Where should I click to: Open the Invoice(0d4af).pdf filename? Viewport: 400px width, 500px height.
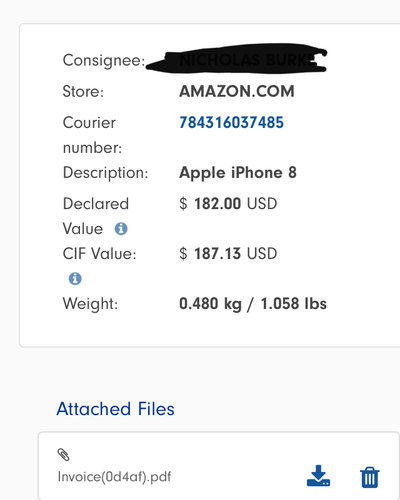(x=114, y=477)
